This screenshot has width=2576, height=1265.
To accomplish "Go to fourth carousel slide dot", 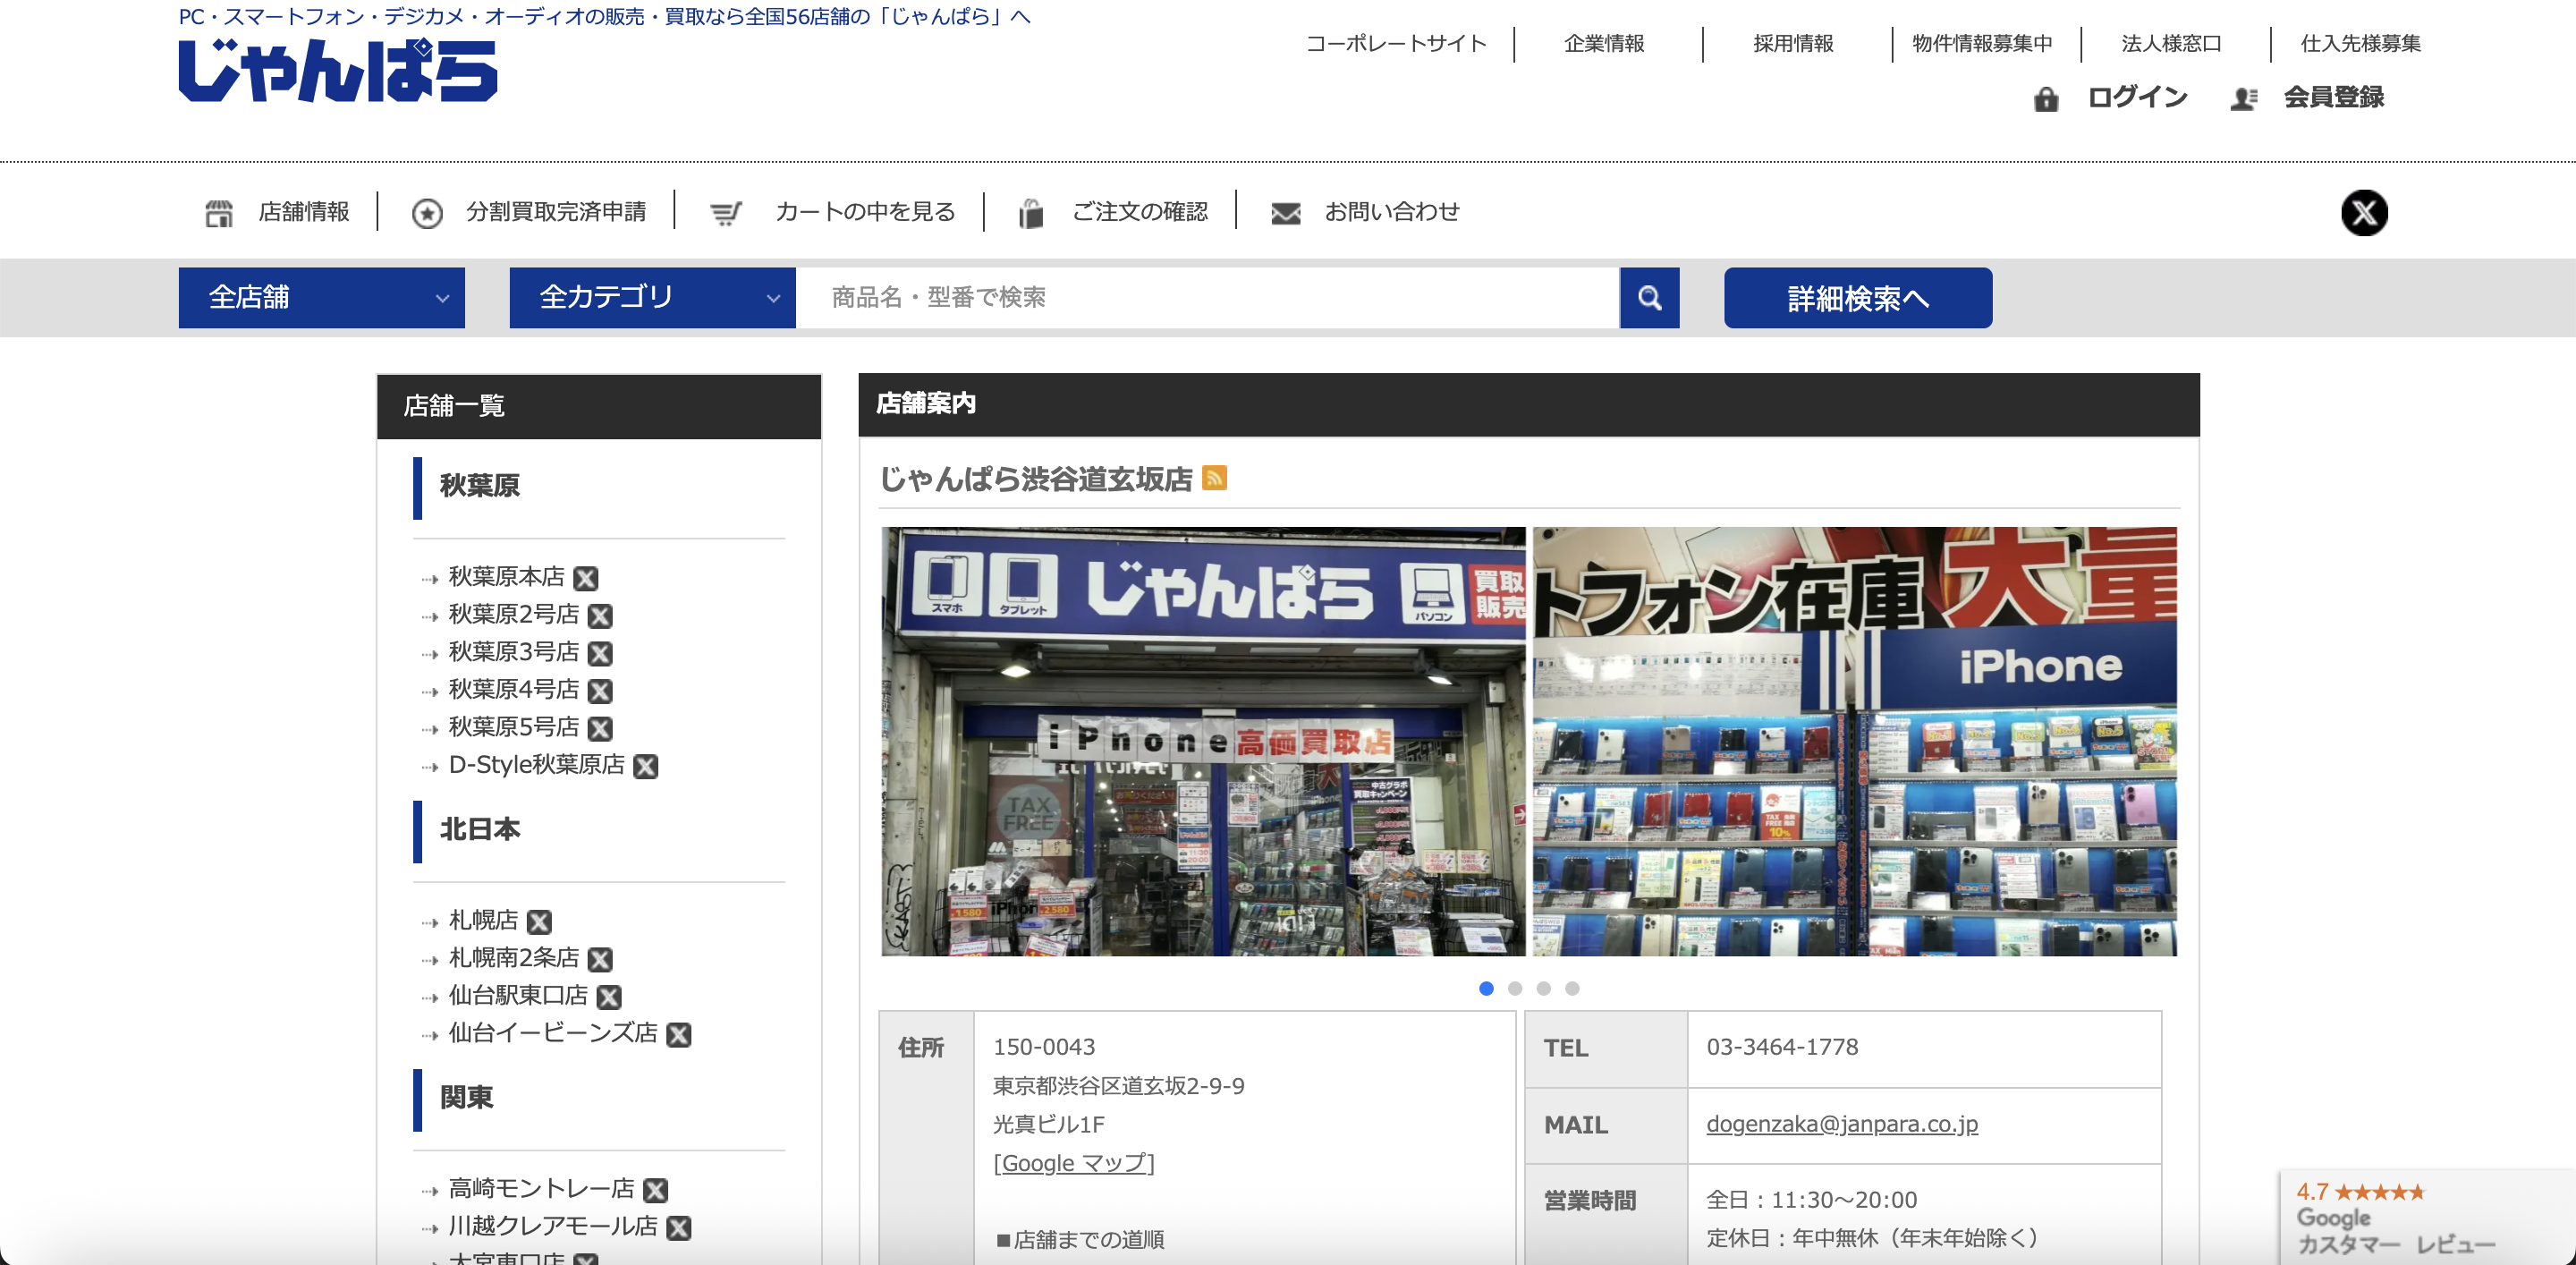I will pyautogui.click(x=1571, y=988).
